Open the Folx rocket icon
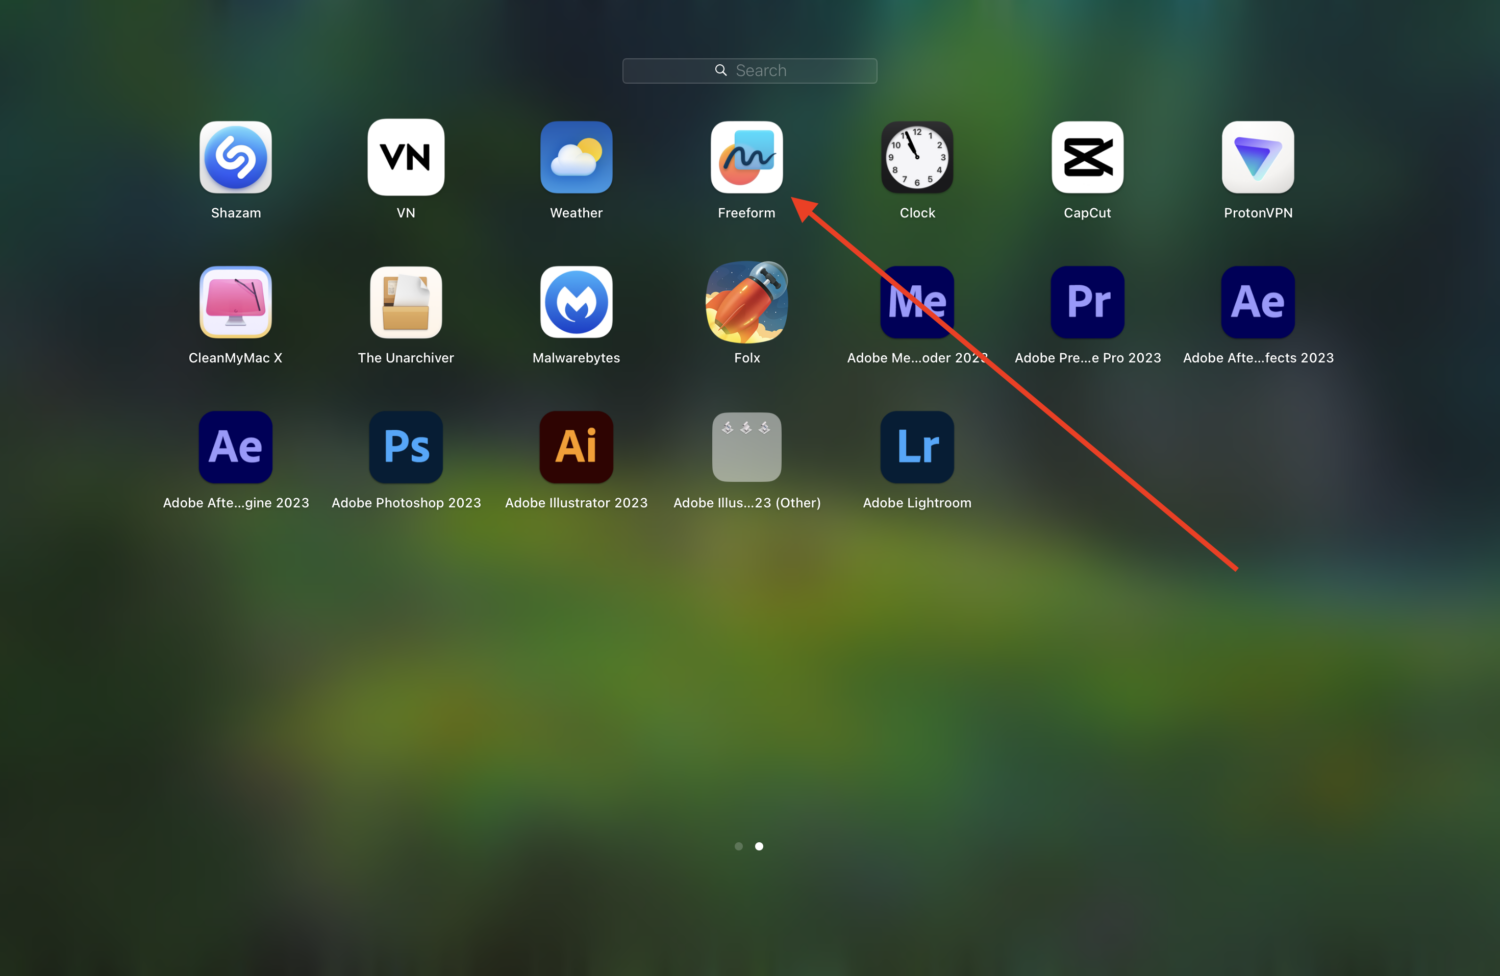The width and height of the screenshot is (1500, 976). (x=747, y=302)
